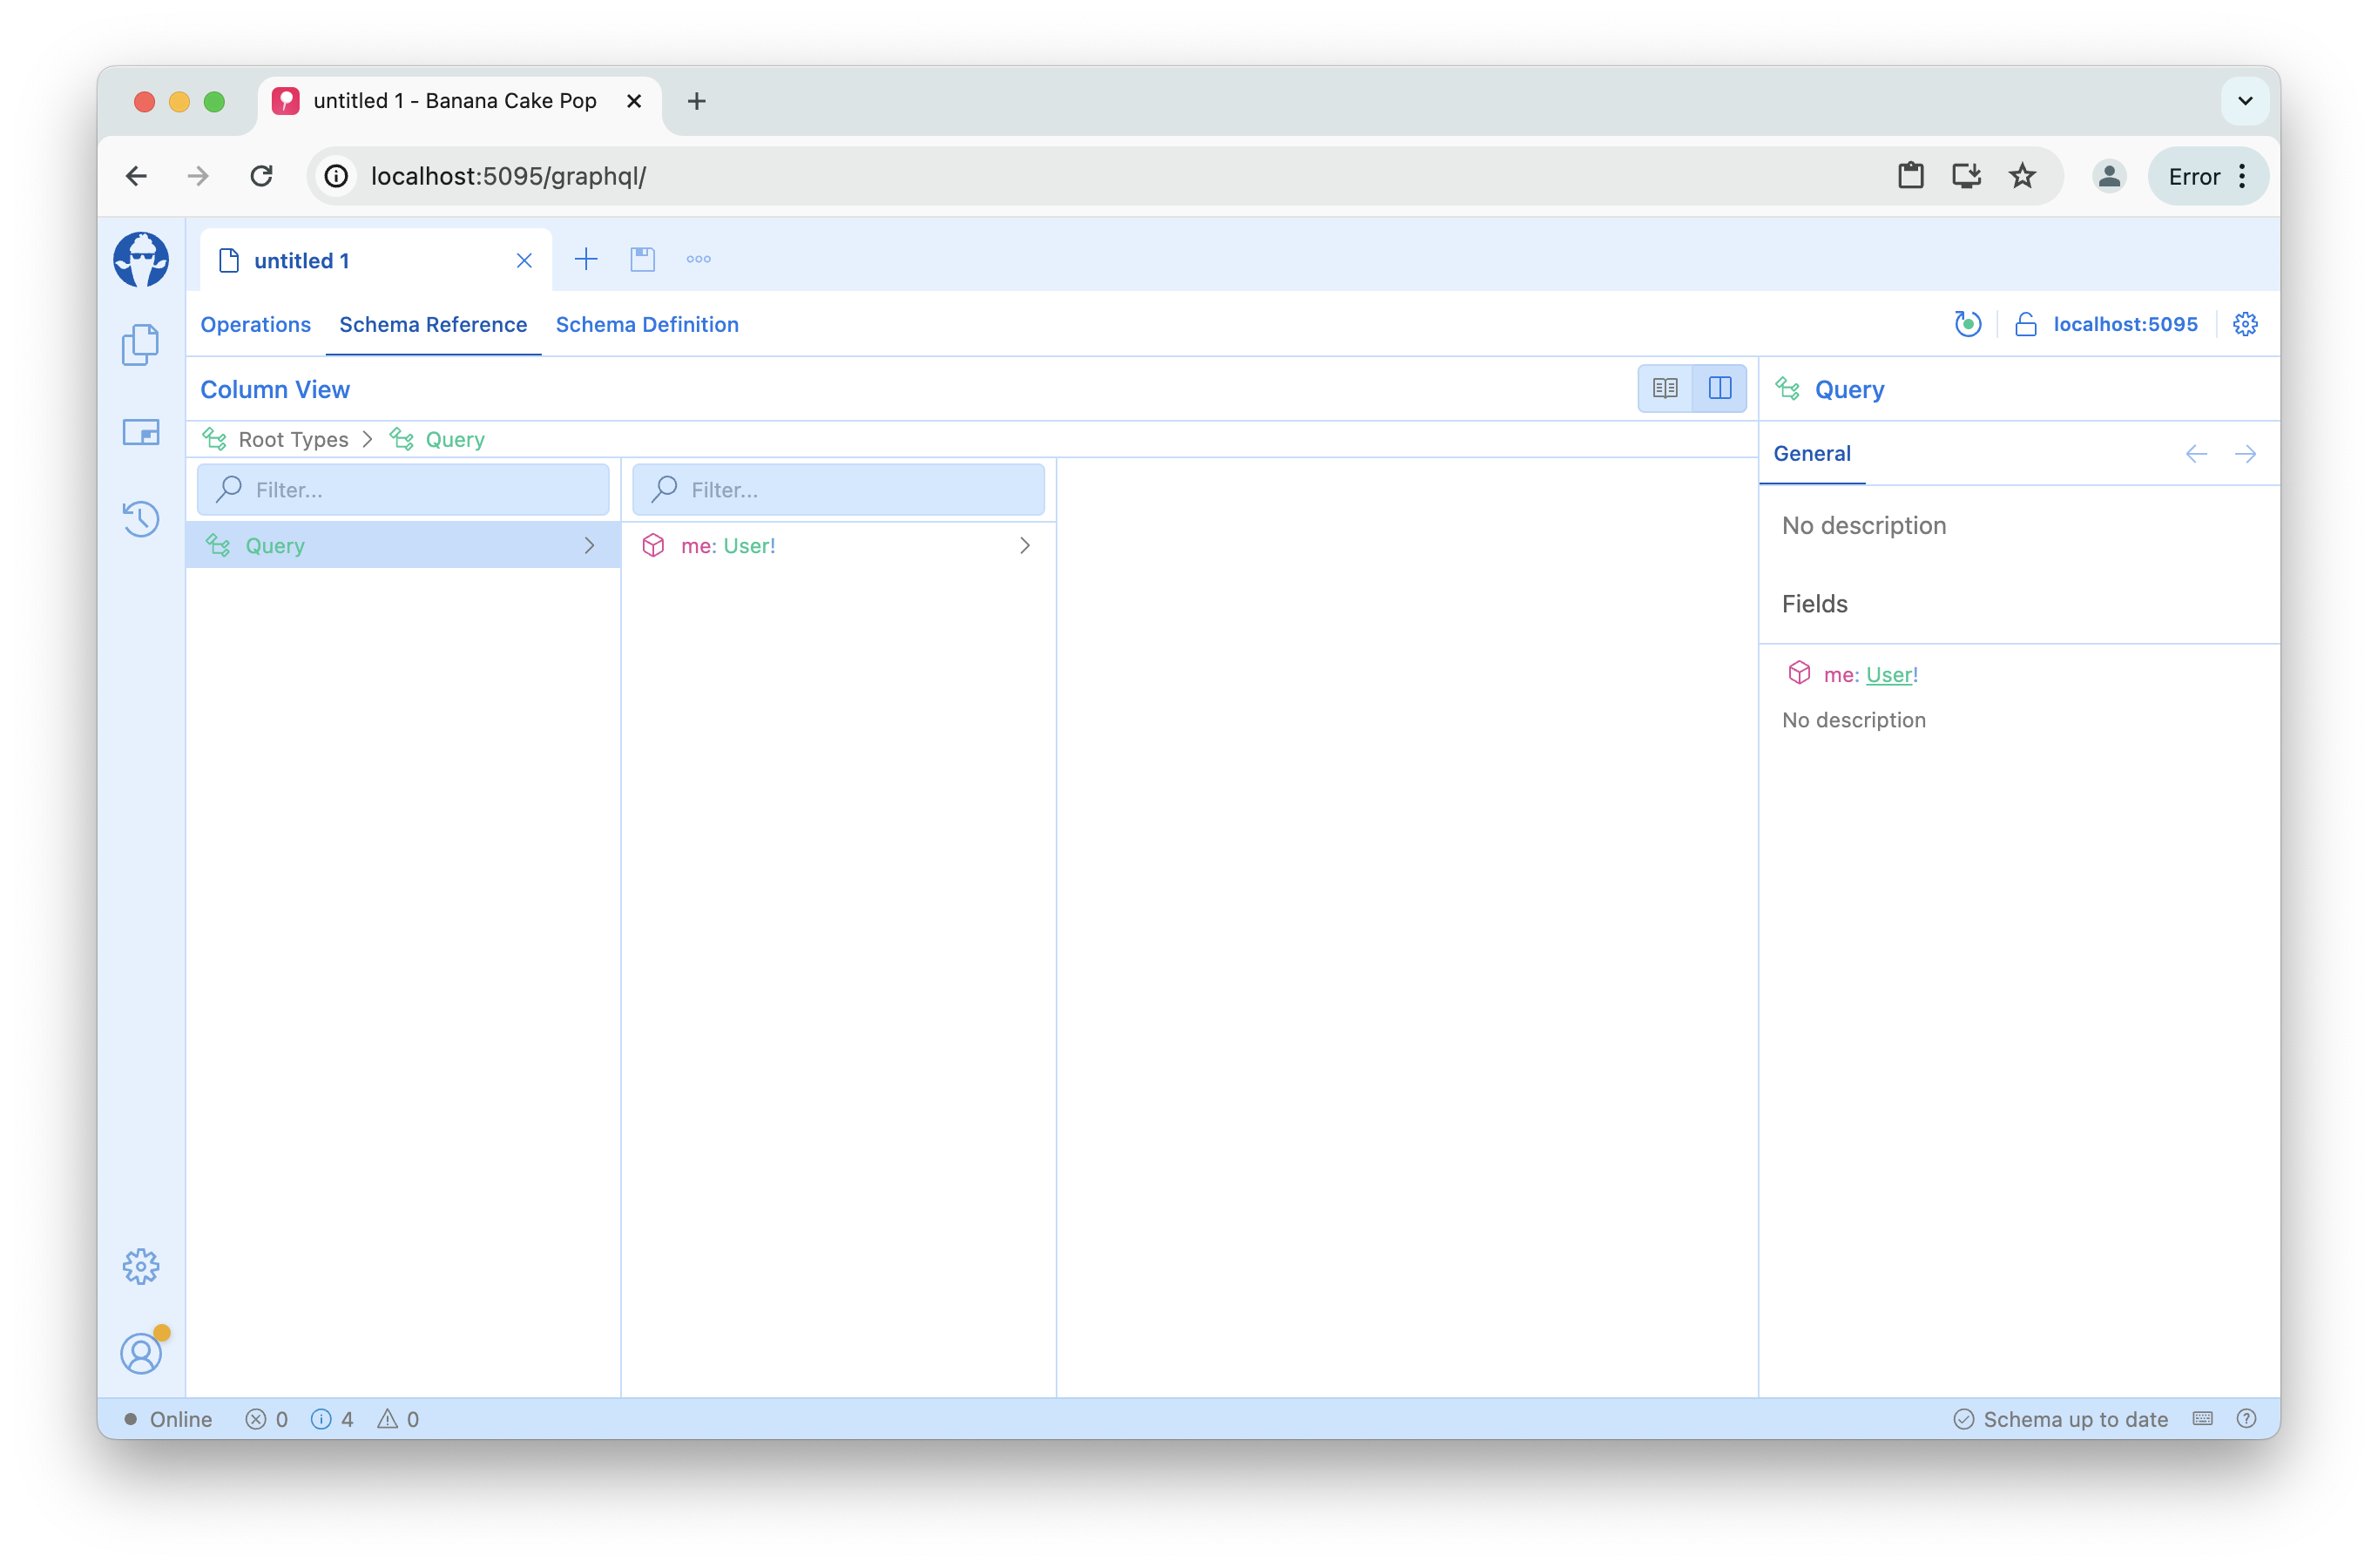Go back in the browser
This screenshot has height=1568, width=2378.
click(x=136, y=176)
